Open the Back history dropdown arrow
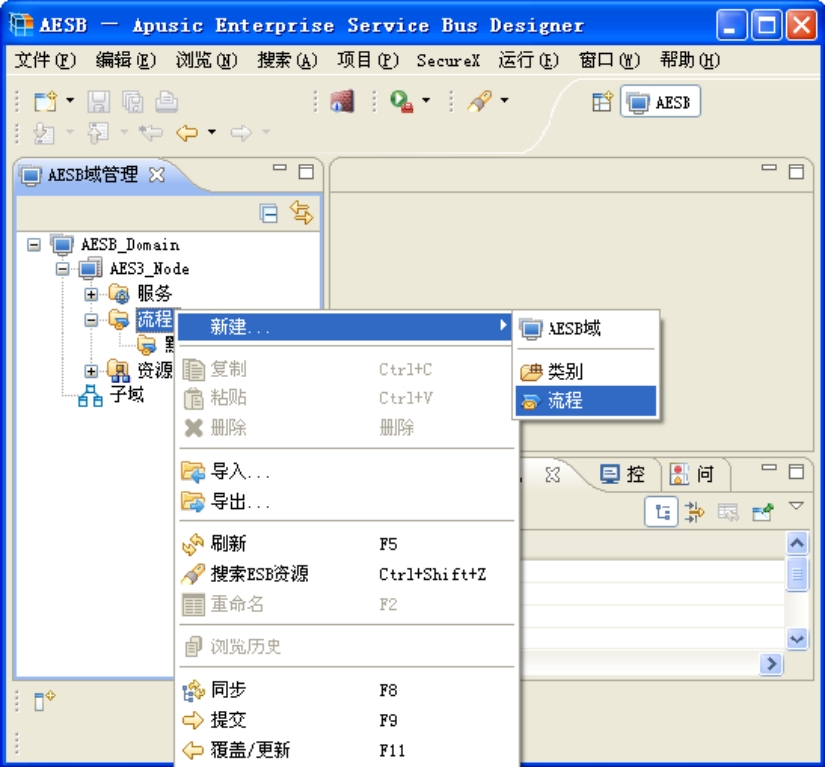 point(212,132)
